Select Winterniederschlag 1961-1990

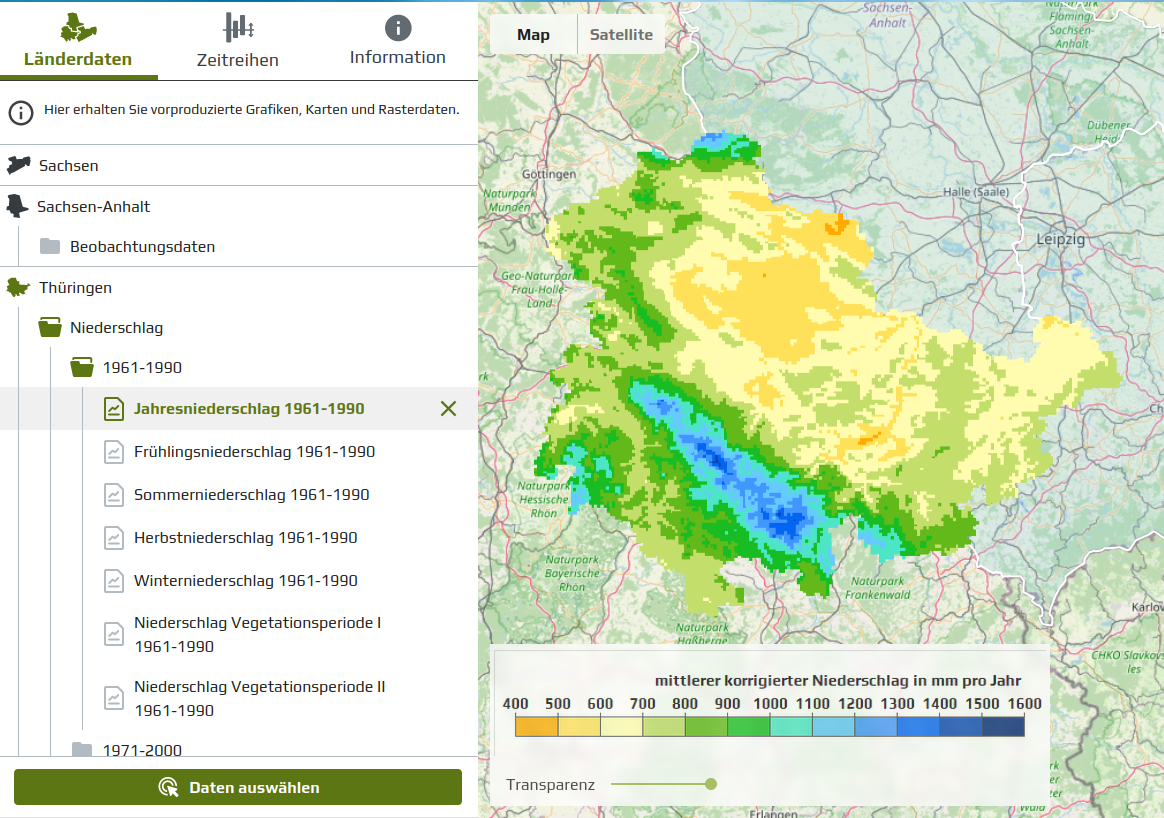245,580
